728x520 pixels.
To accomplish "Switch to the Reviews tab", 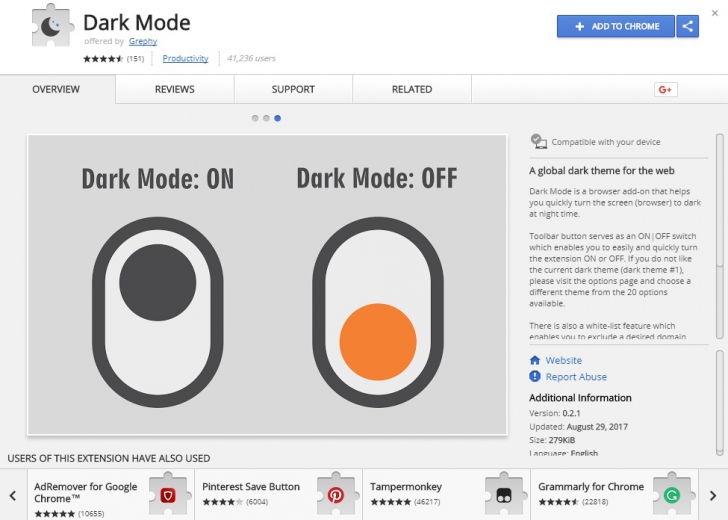I will pyautogui.click(x=175, y=89).
